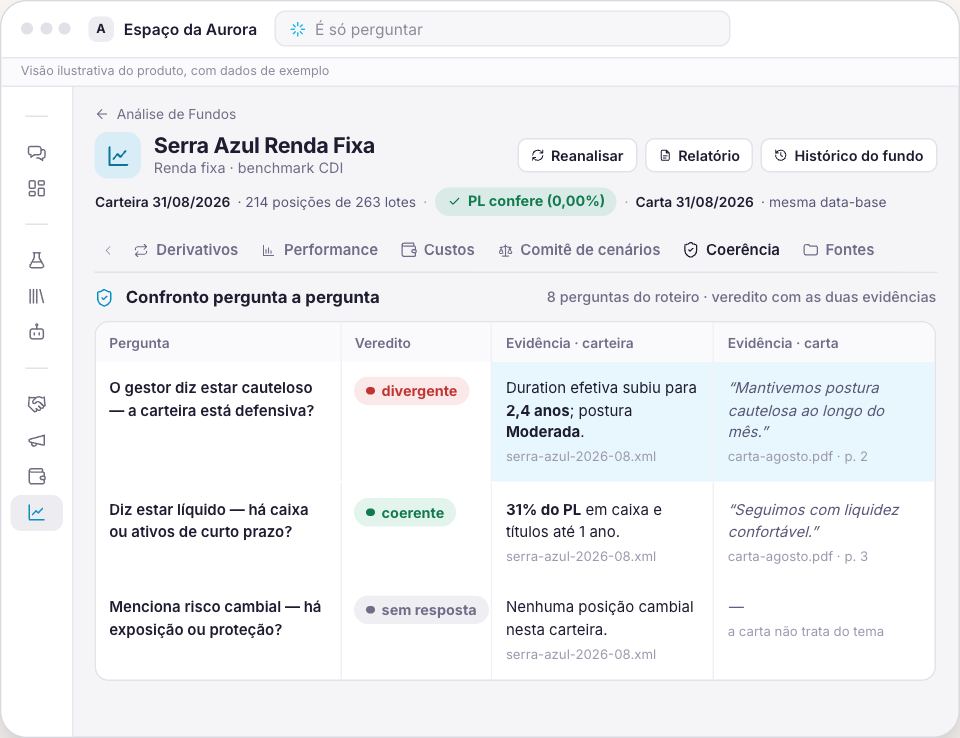This screenshot has width=960, height=738.
Task: Select the fund analysis chart sidebar icon
Action: (x=37, y=513)
